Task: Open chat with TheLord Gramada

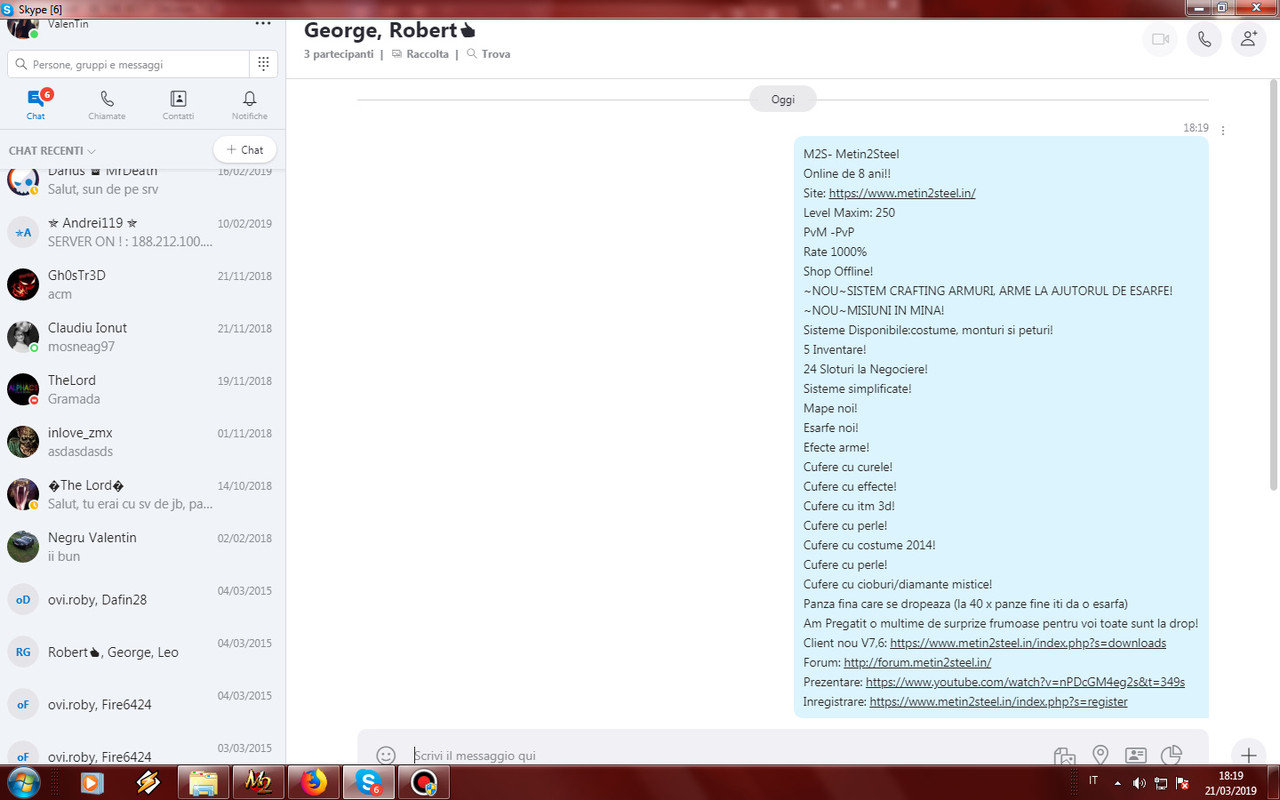Action: [143, 389]
